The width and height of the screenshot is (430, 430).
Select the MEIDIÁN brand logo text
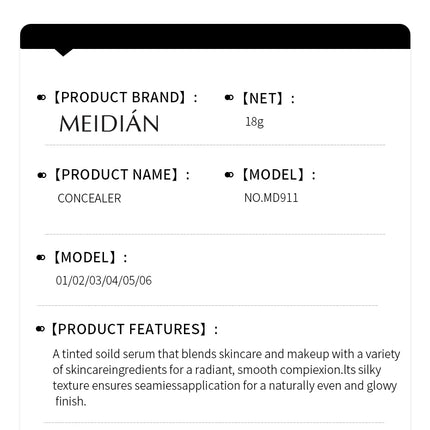tap(109, 122)
